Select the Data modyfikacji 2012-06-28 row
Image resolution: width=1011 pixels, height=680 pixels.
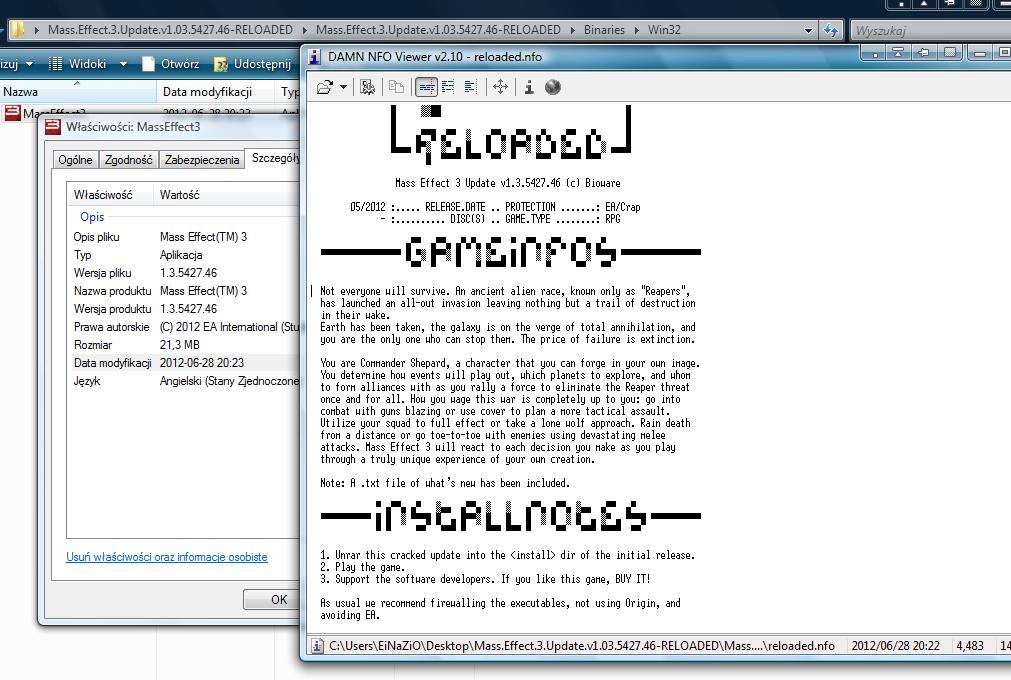(184, 363)
